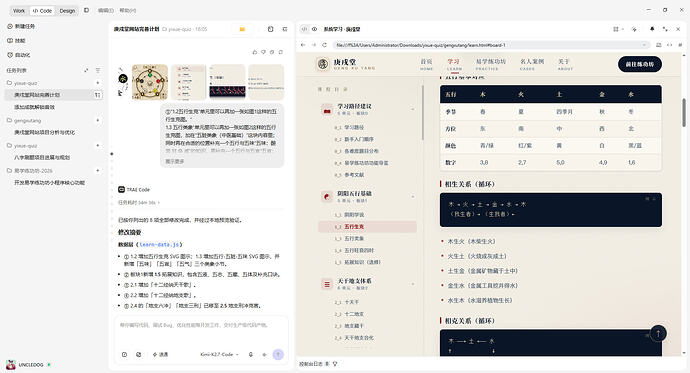Toggle the code view button in preview header
The height and width of the screenshot is (373, 690).
pos(304,29)
